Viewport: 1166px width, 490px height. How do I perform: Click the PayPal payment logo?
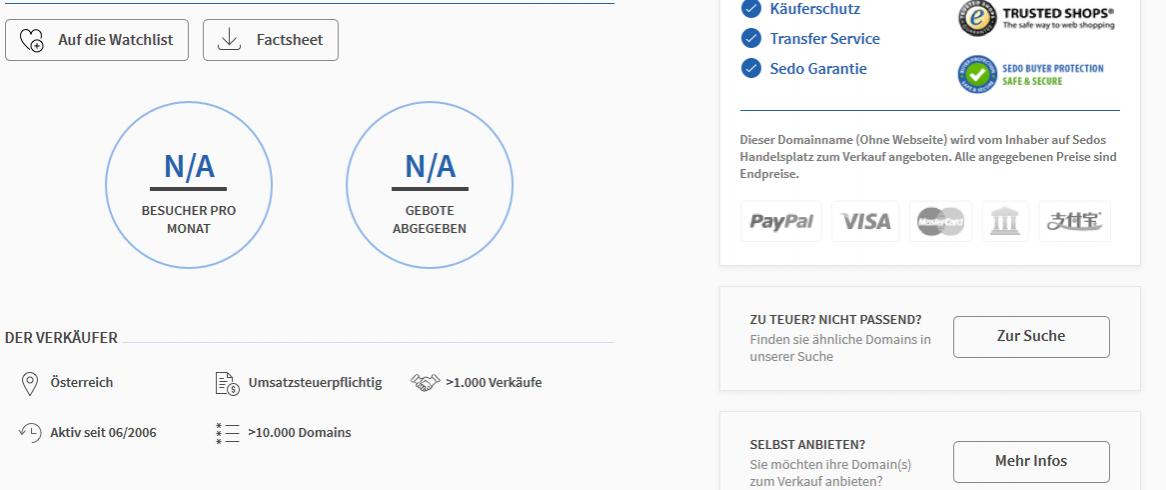click(x=781, y=221)
